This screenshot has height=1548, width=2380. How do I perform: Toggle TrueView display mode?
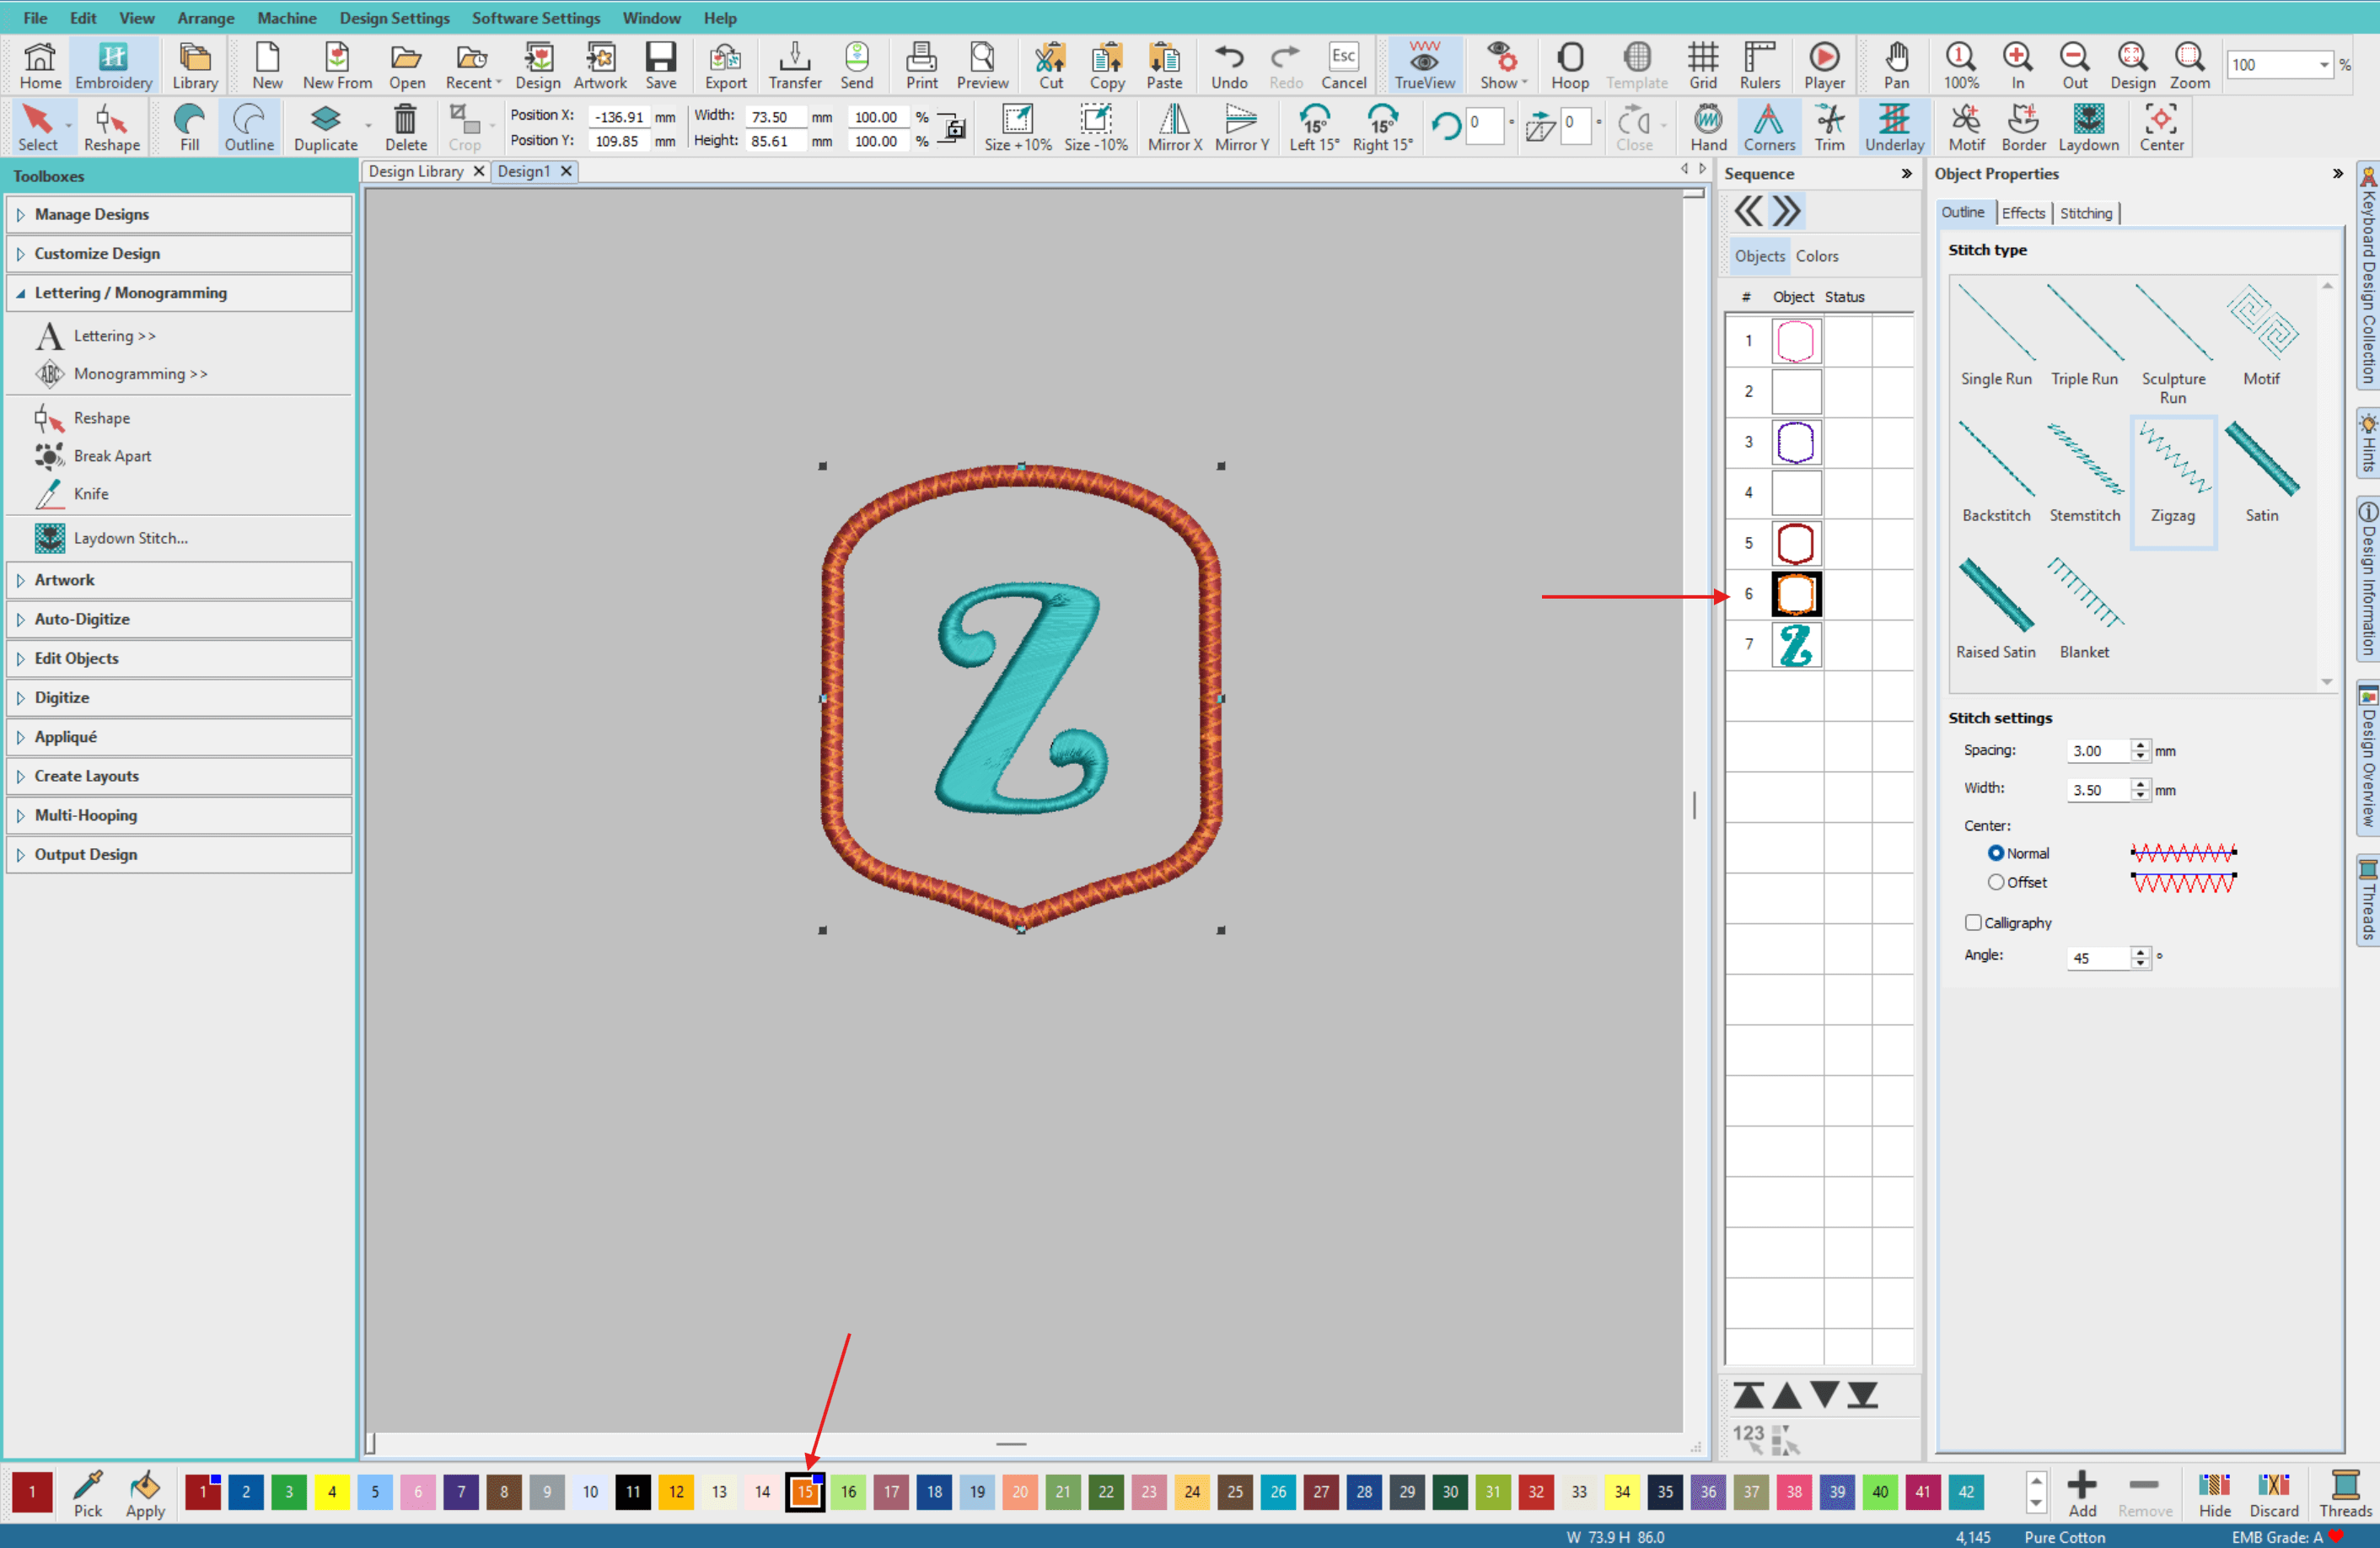(x=1424, y=66)
